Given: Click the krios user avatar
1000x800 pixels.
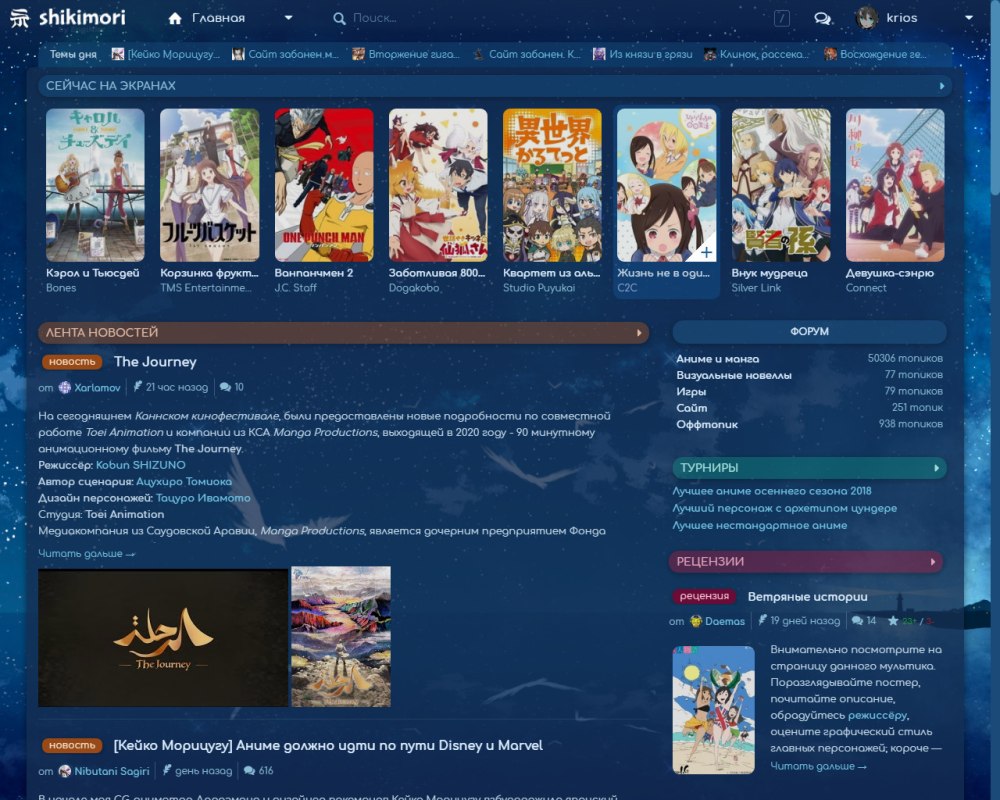Looking at the screenshot, I should tap(867, 18).
